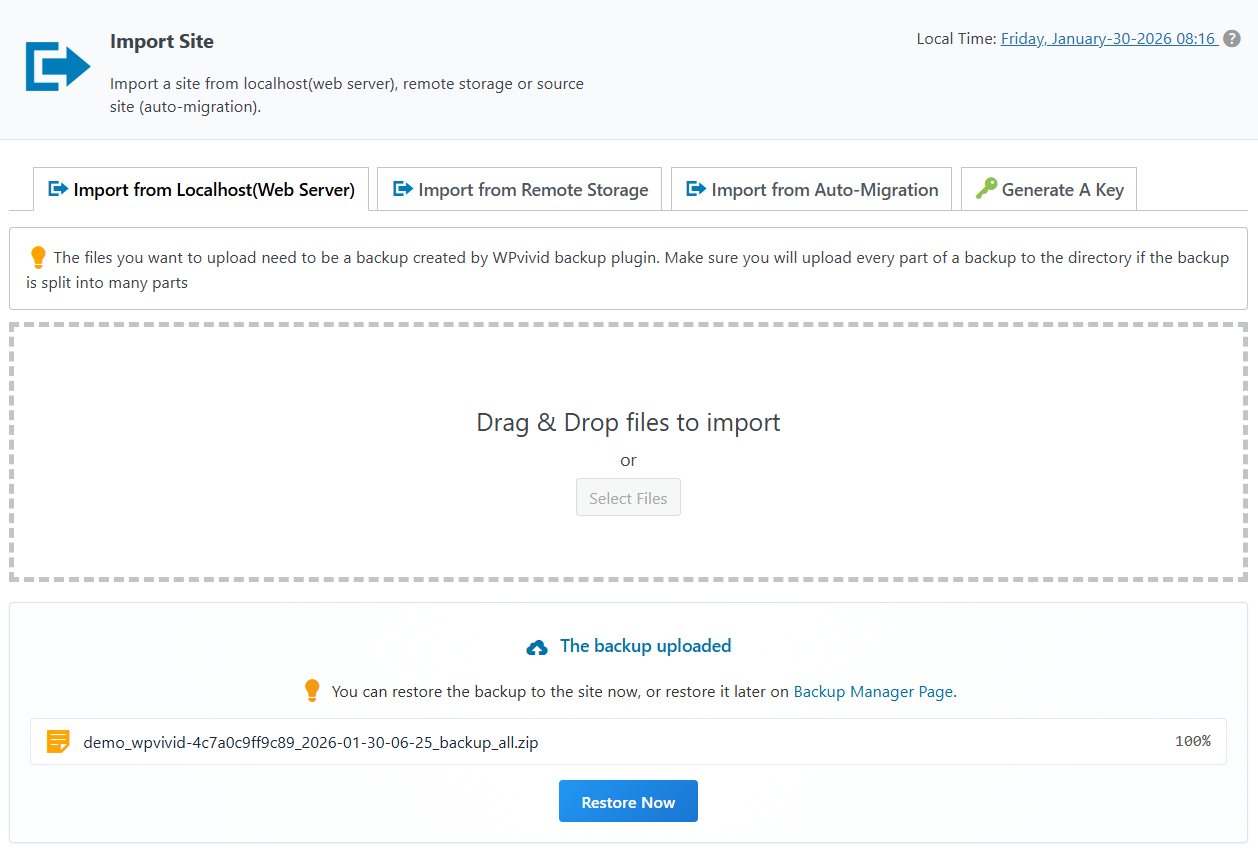
Task: Click the 100% upload progress indicator
Action: pyautogui.click(x=1192, y=741)
